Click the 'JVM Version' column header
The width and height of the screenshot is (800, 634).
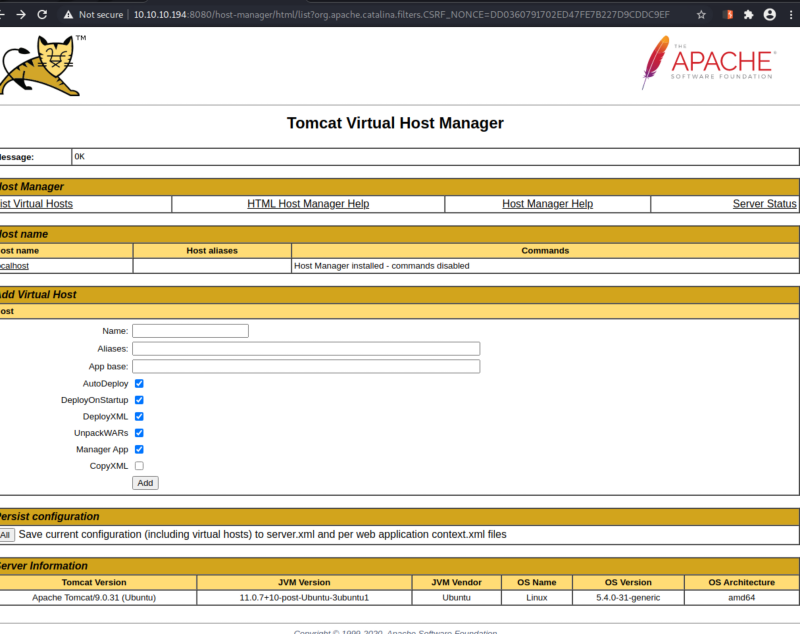pyautogui.click(x=304, y=582)
